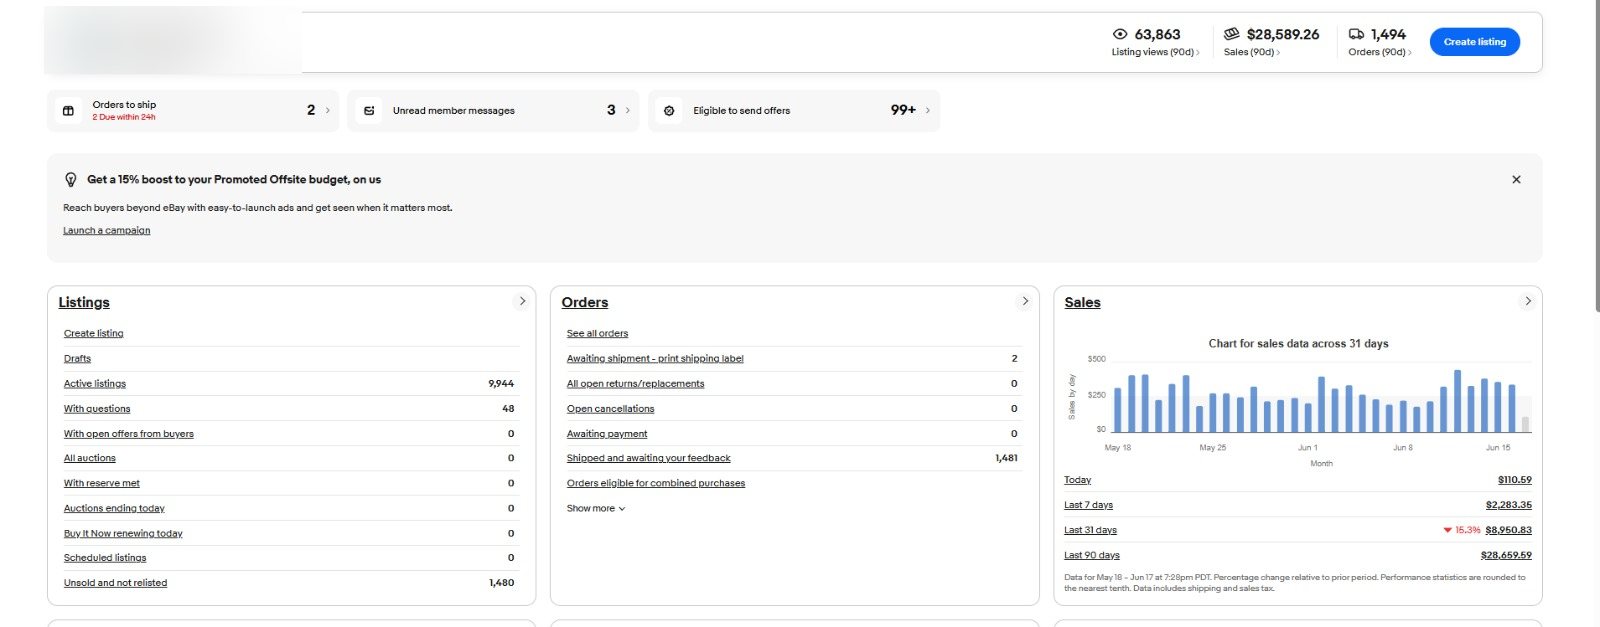Open the Unsold and not relisted link
Image resolution: width=1600 pixels, height=627 pixels.
click(x=115, y=583)
